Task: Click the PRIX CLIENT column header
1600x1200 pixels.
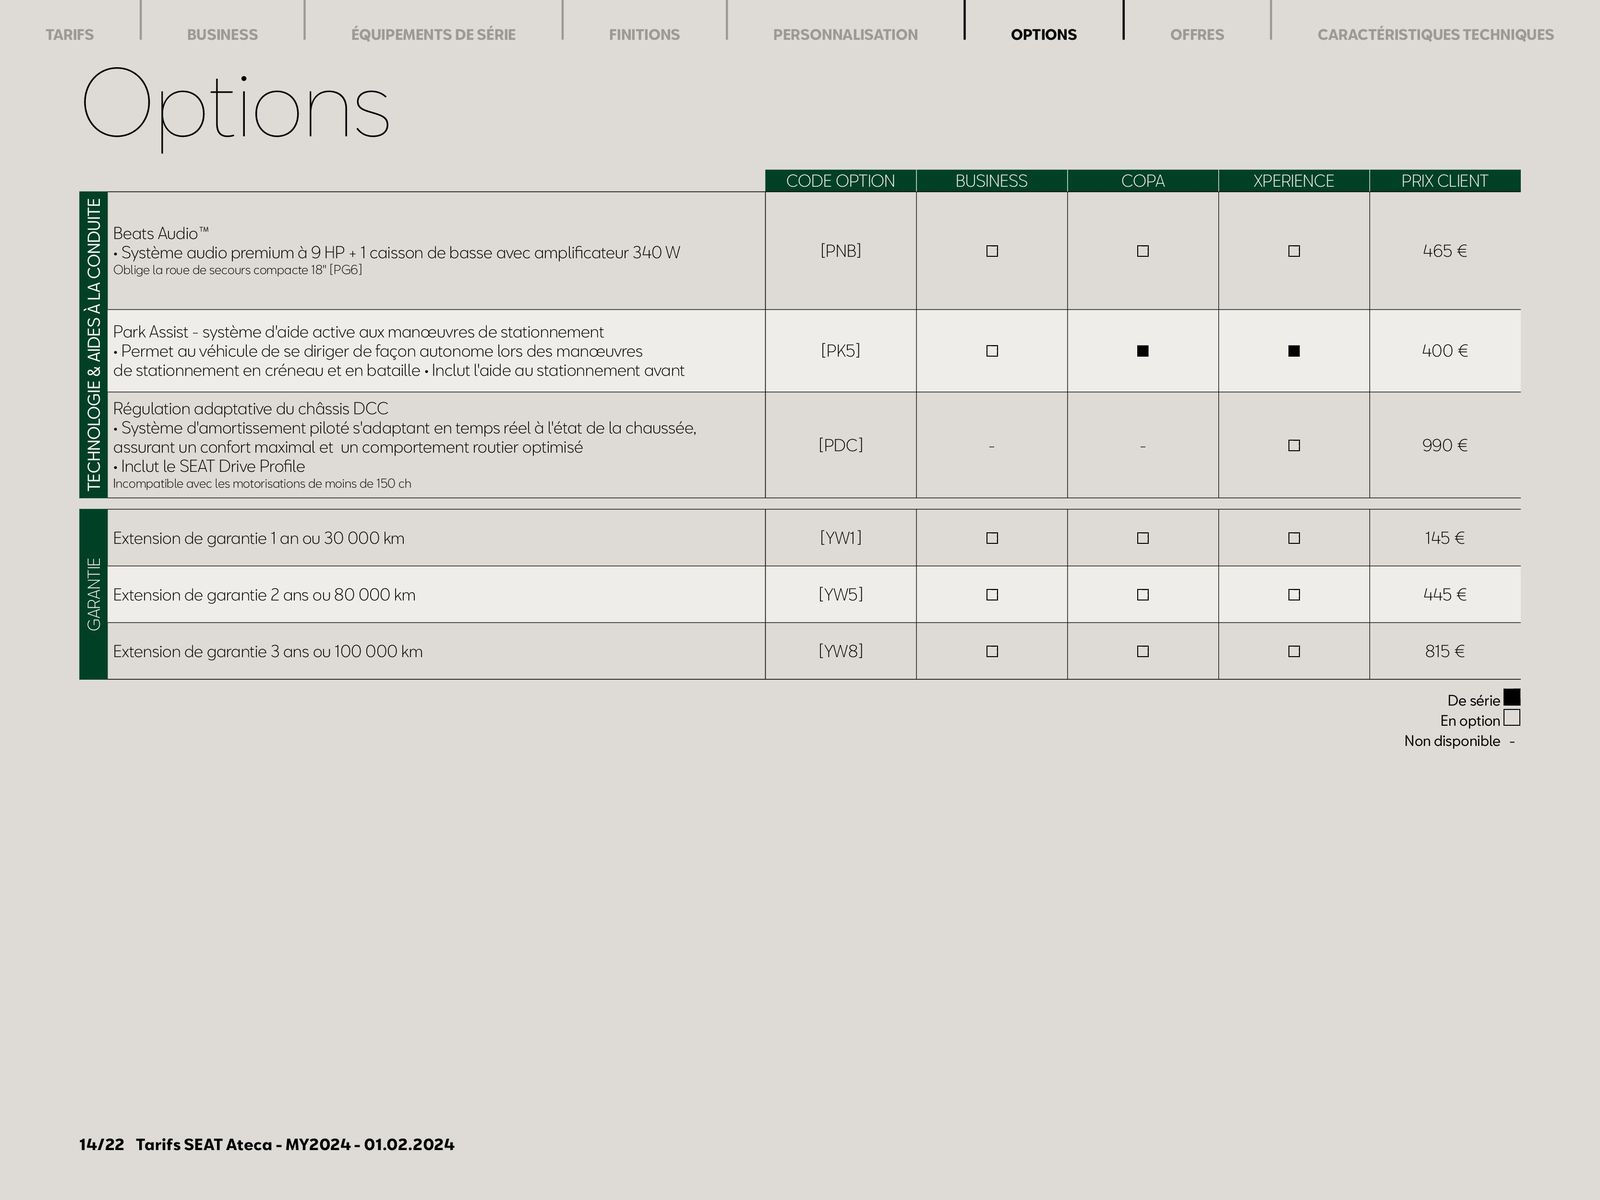Action: point(1445,181)
